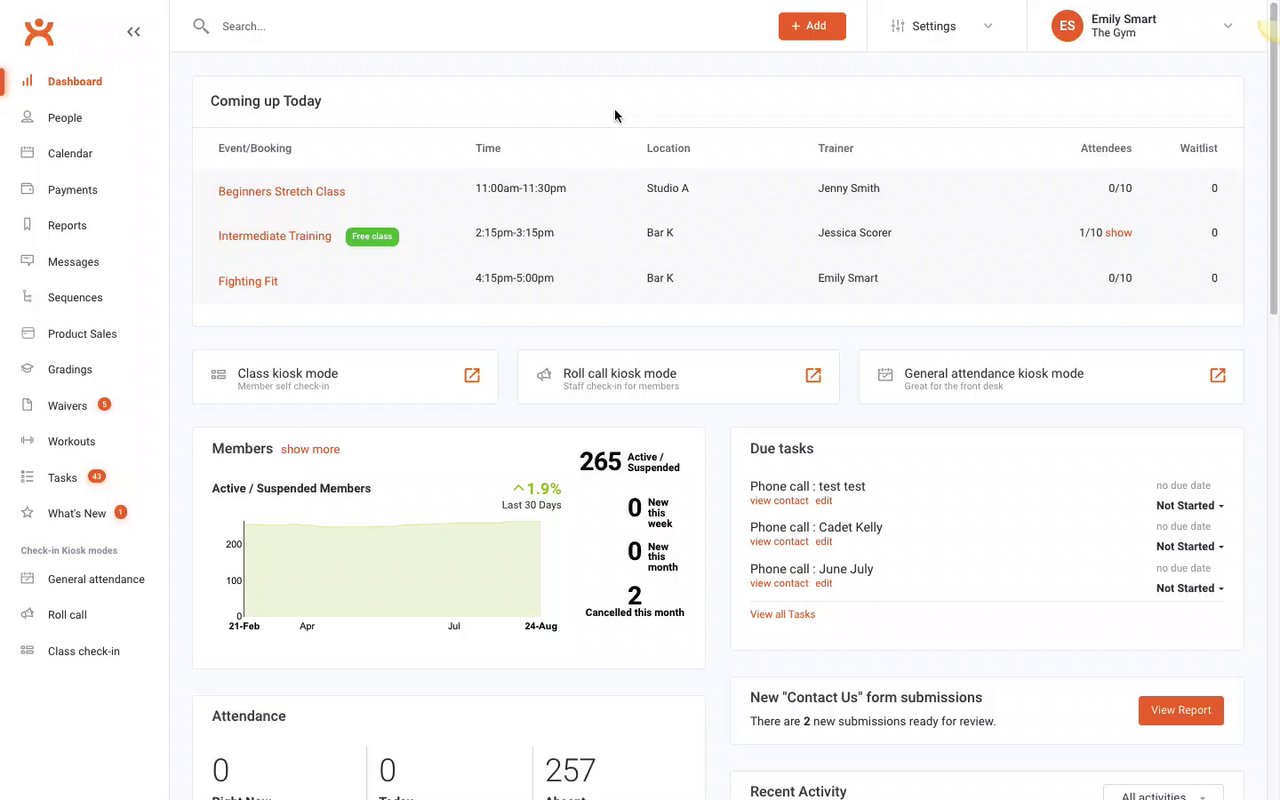Click the orange Add button

click(x=812, y=26)
